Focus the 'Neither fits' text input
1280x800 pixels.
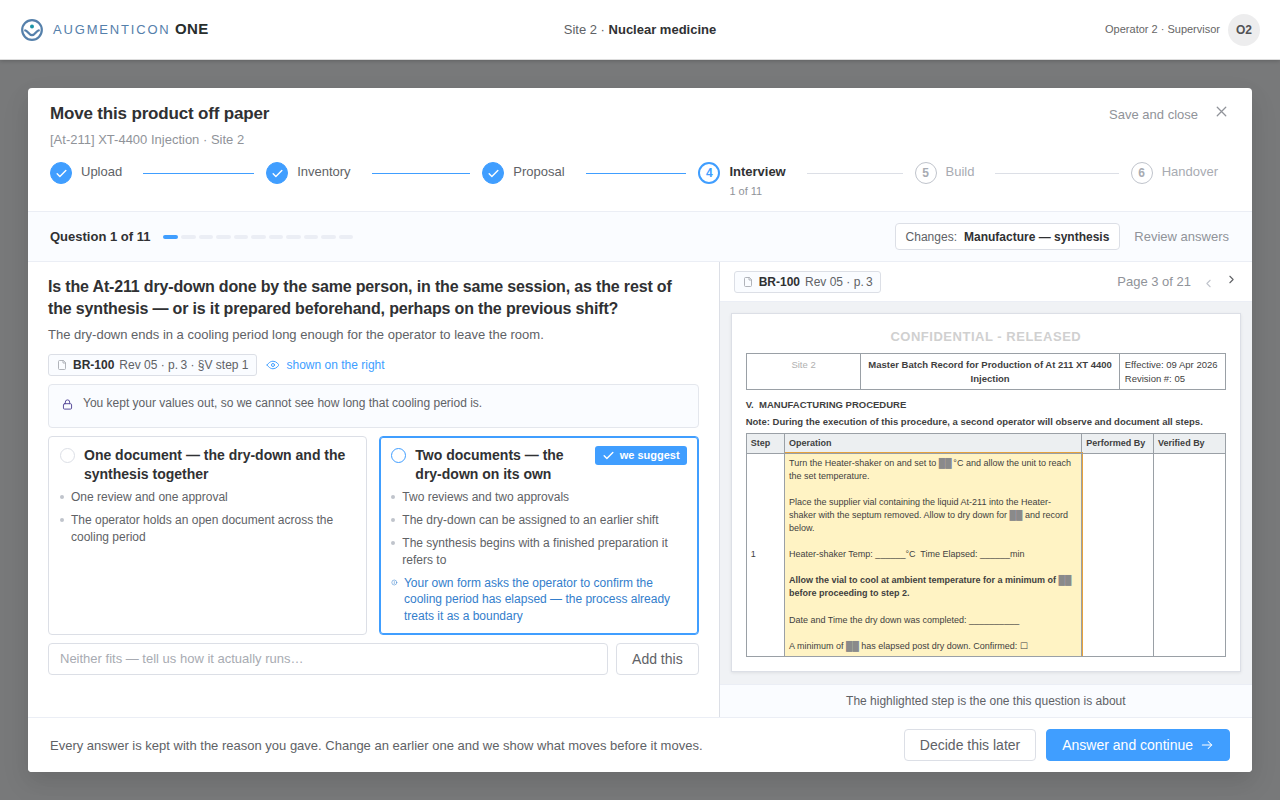click(x=328, y=659)
